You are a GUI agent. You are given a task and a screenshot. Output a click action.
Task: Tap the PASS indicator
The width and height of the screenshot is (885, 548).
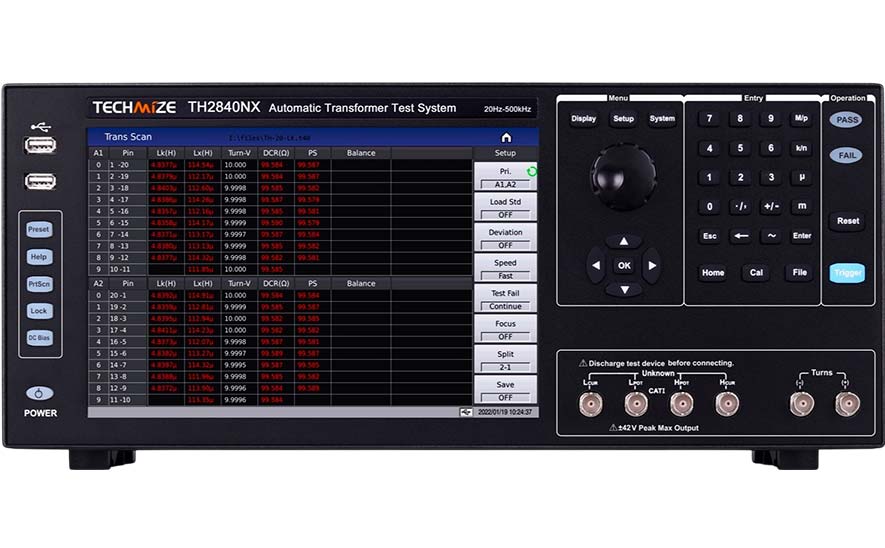click(847, 120)
